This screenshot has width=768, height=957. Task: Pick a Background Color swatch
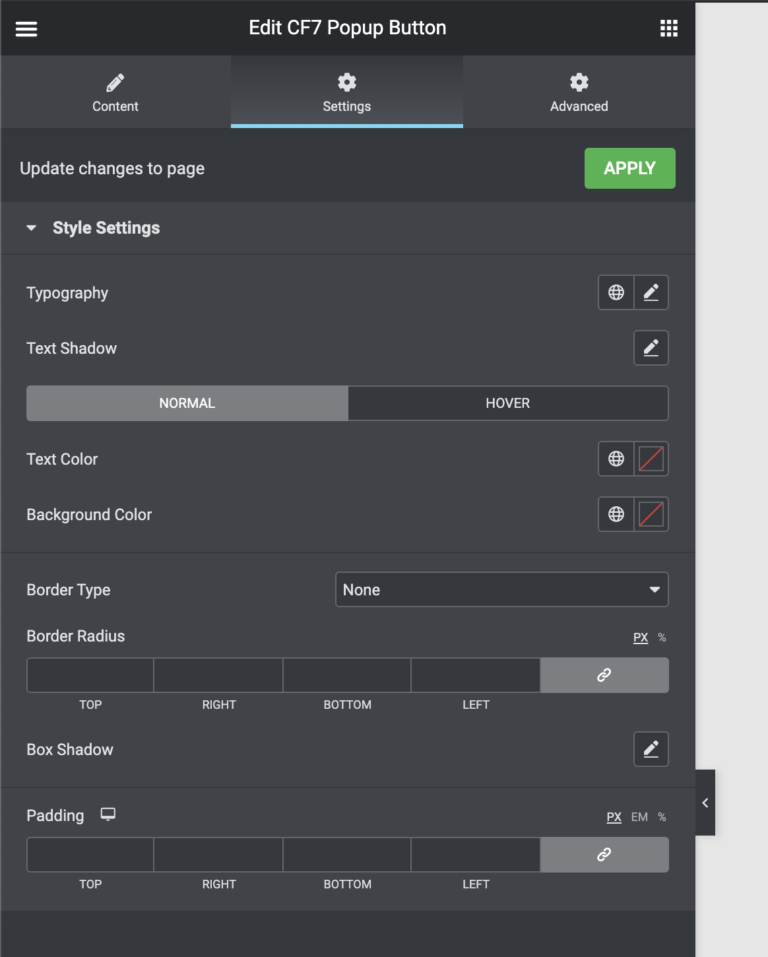pyautogui.click(x=651, y=514)
